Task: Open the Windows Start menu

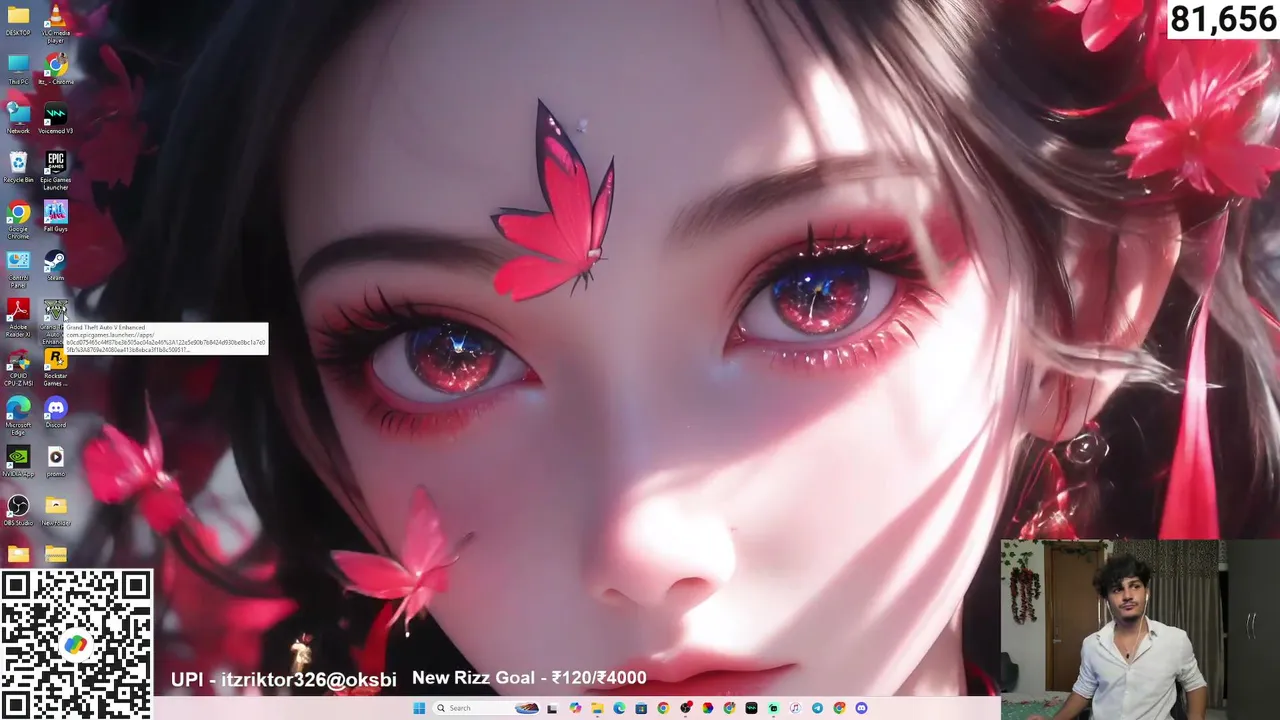Action: (419, 708)
